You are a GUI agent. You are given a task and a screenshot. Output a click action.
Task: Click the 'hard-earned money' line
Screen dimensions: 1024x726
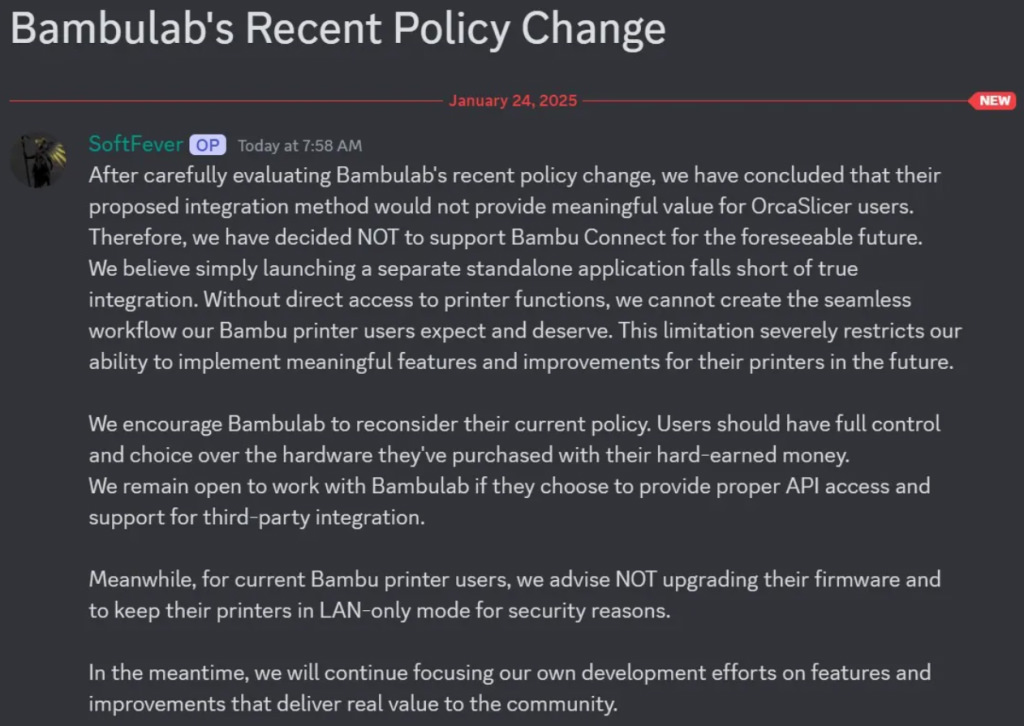[469, 455]
